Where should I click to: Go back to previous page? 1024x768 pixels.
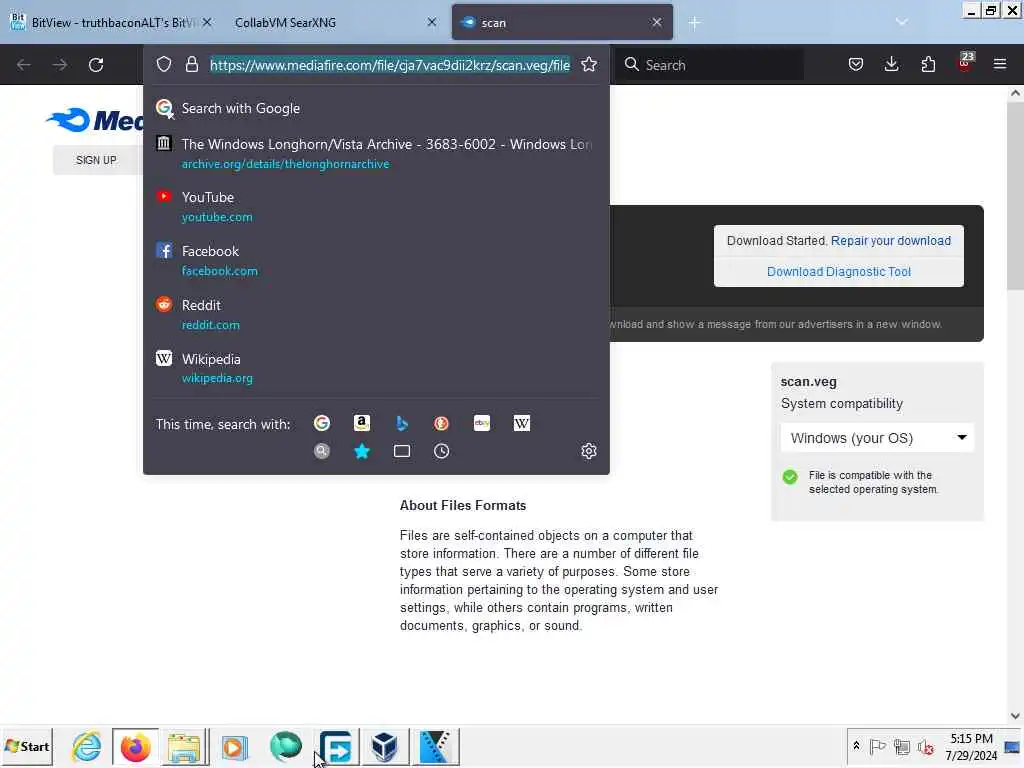24,65
